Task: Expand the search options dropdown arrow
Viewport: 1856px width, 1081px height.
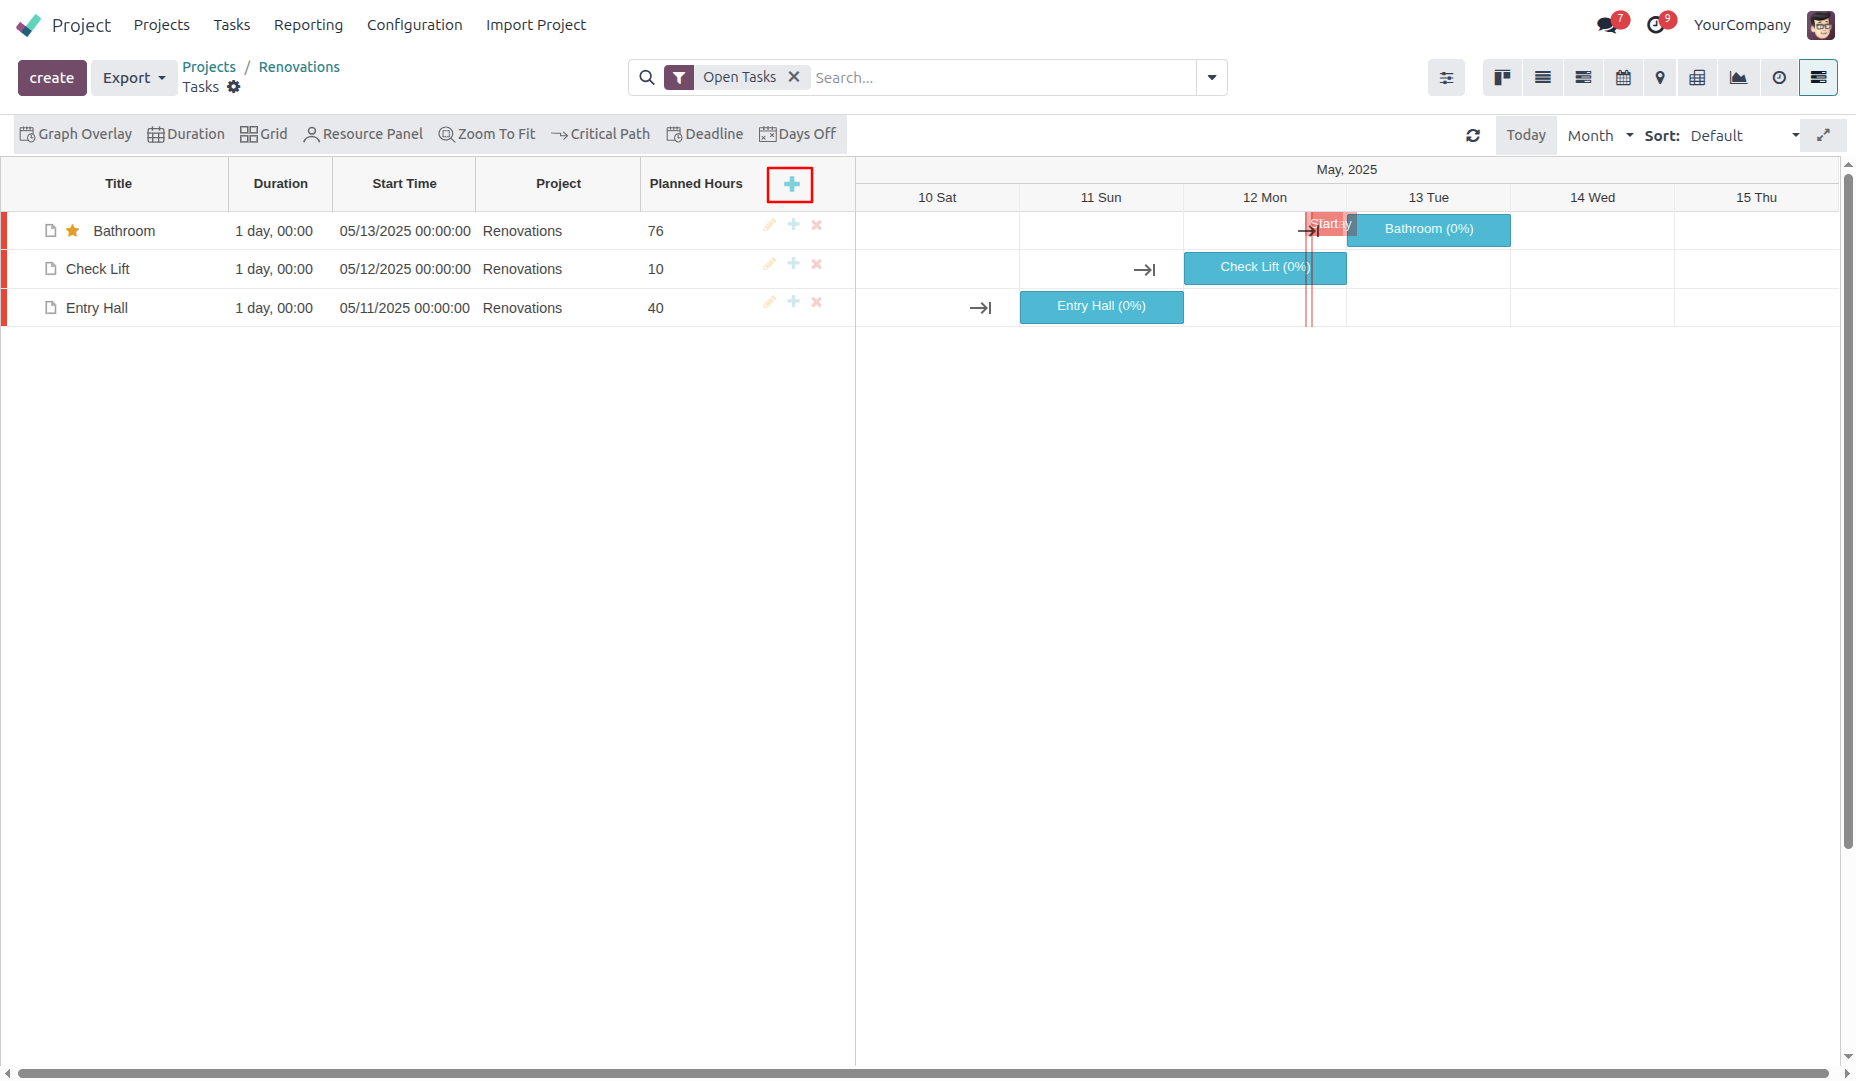Action: pyautogui.click(x=1212, y=78)
